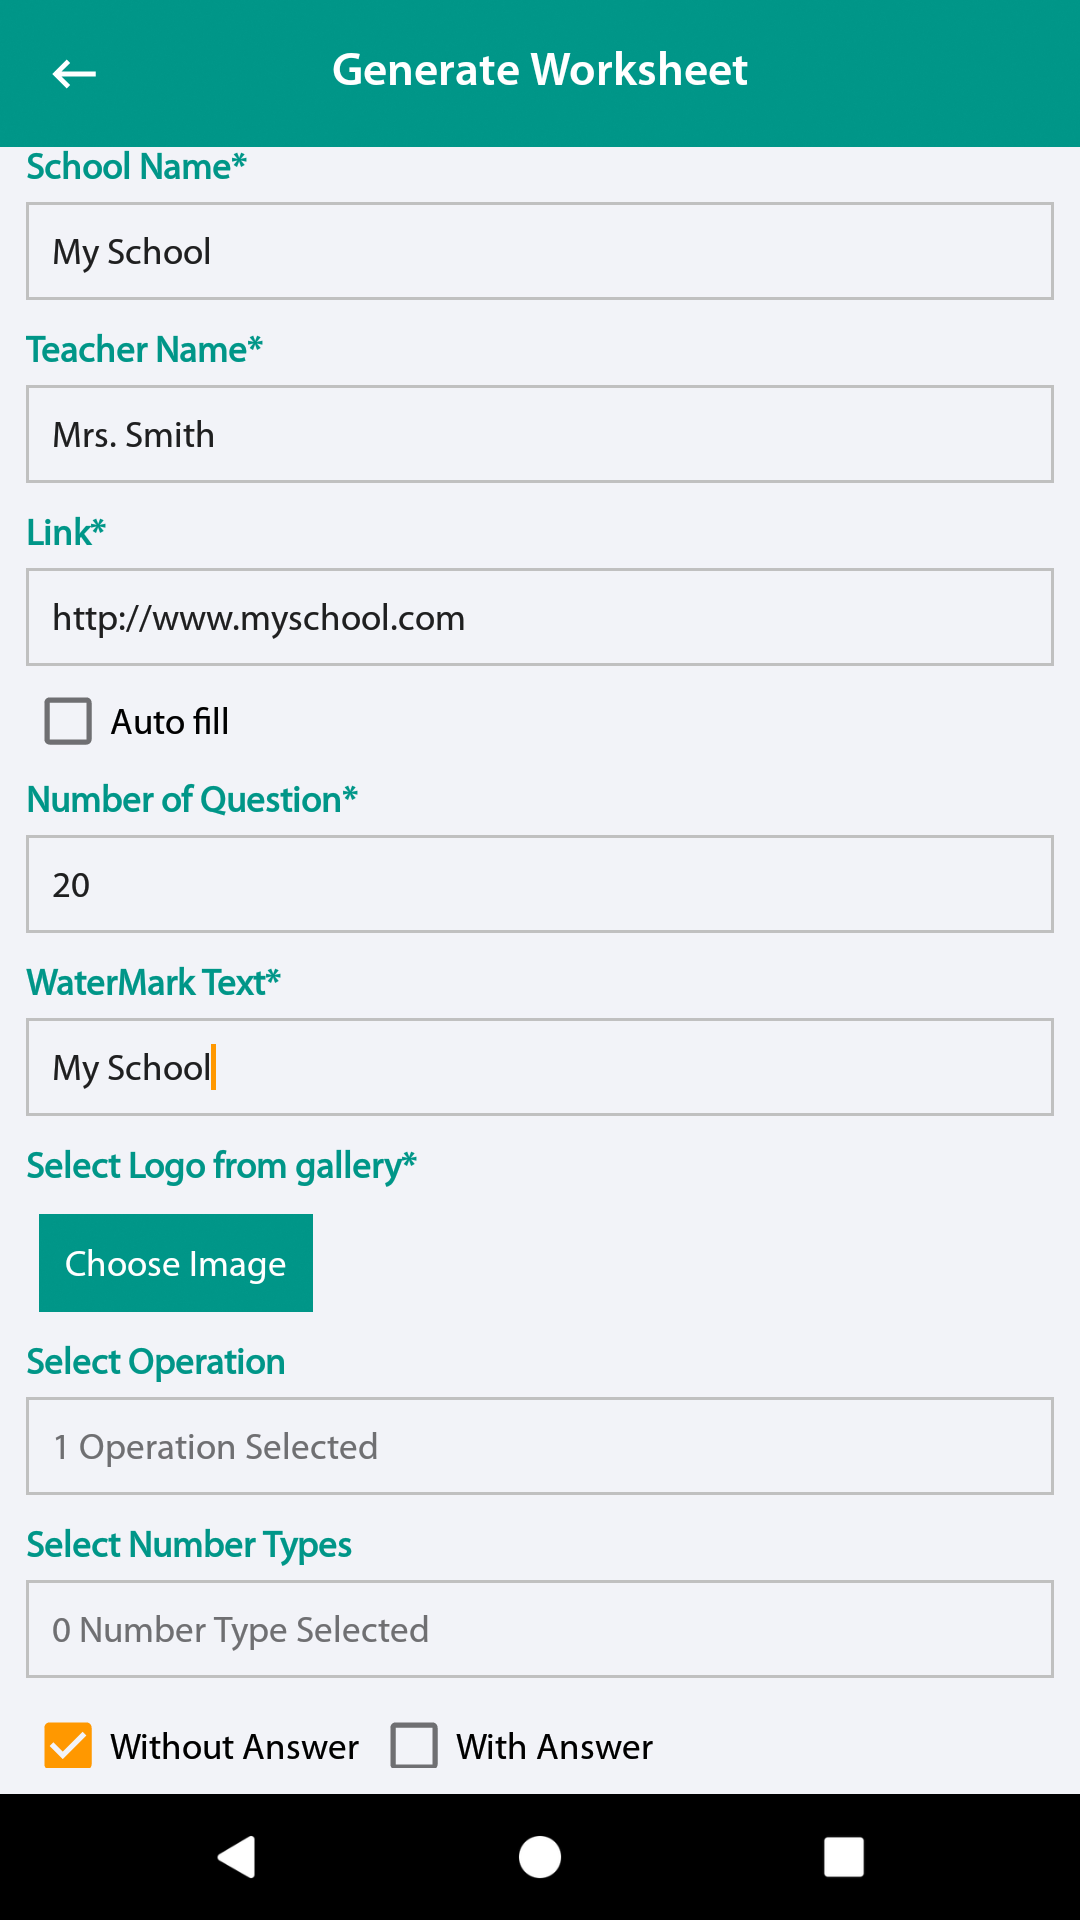Click the WaterMark Text field

pyautogui.click(x=540, y=1067)
